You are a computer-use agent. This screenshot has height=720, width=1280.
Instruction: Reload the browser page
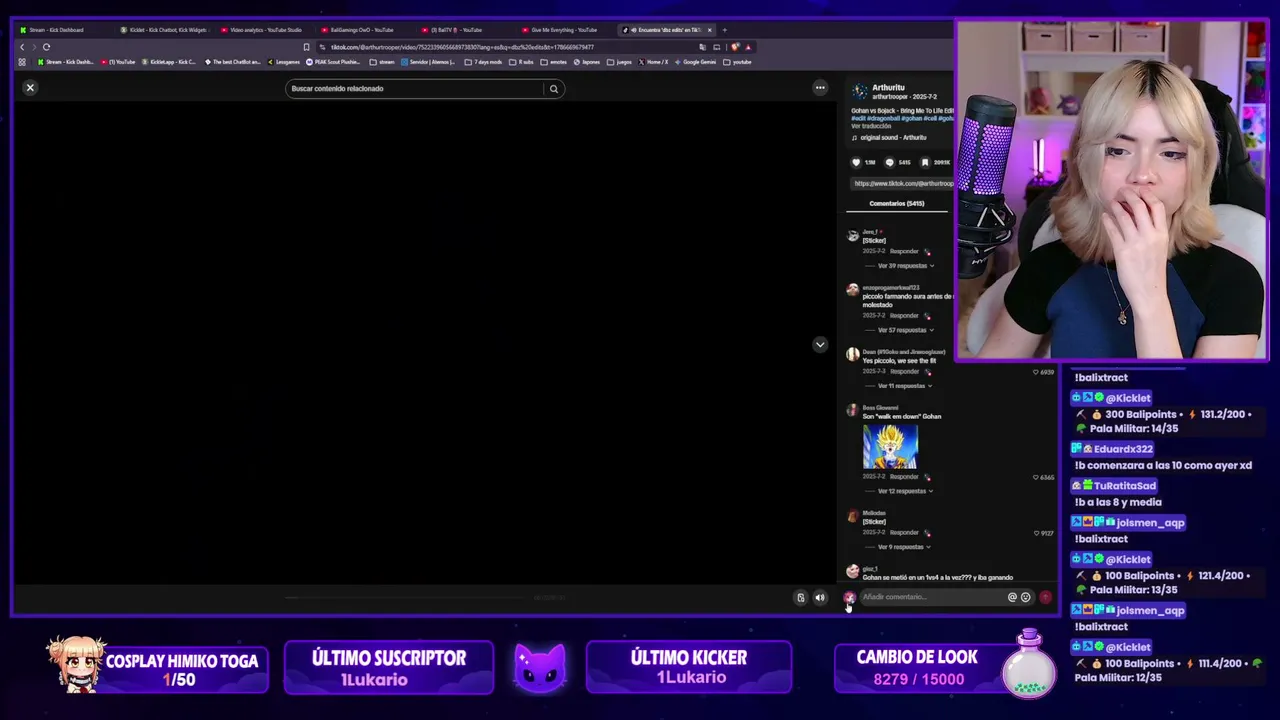46,47
